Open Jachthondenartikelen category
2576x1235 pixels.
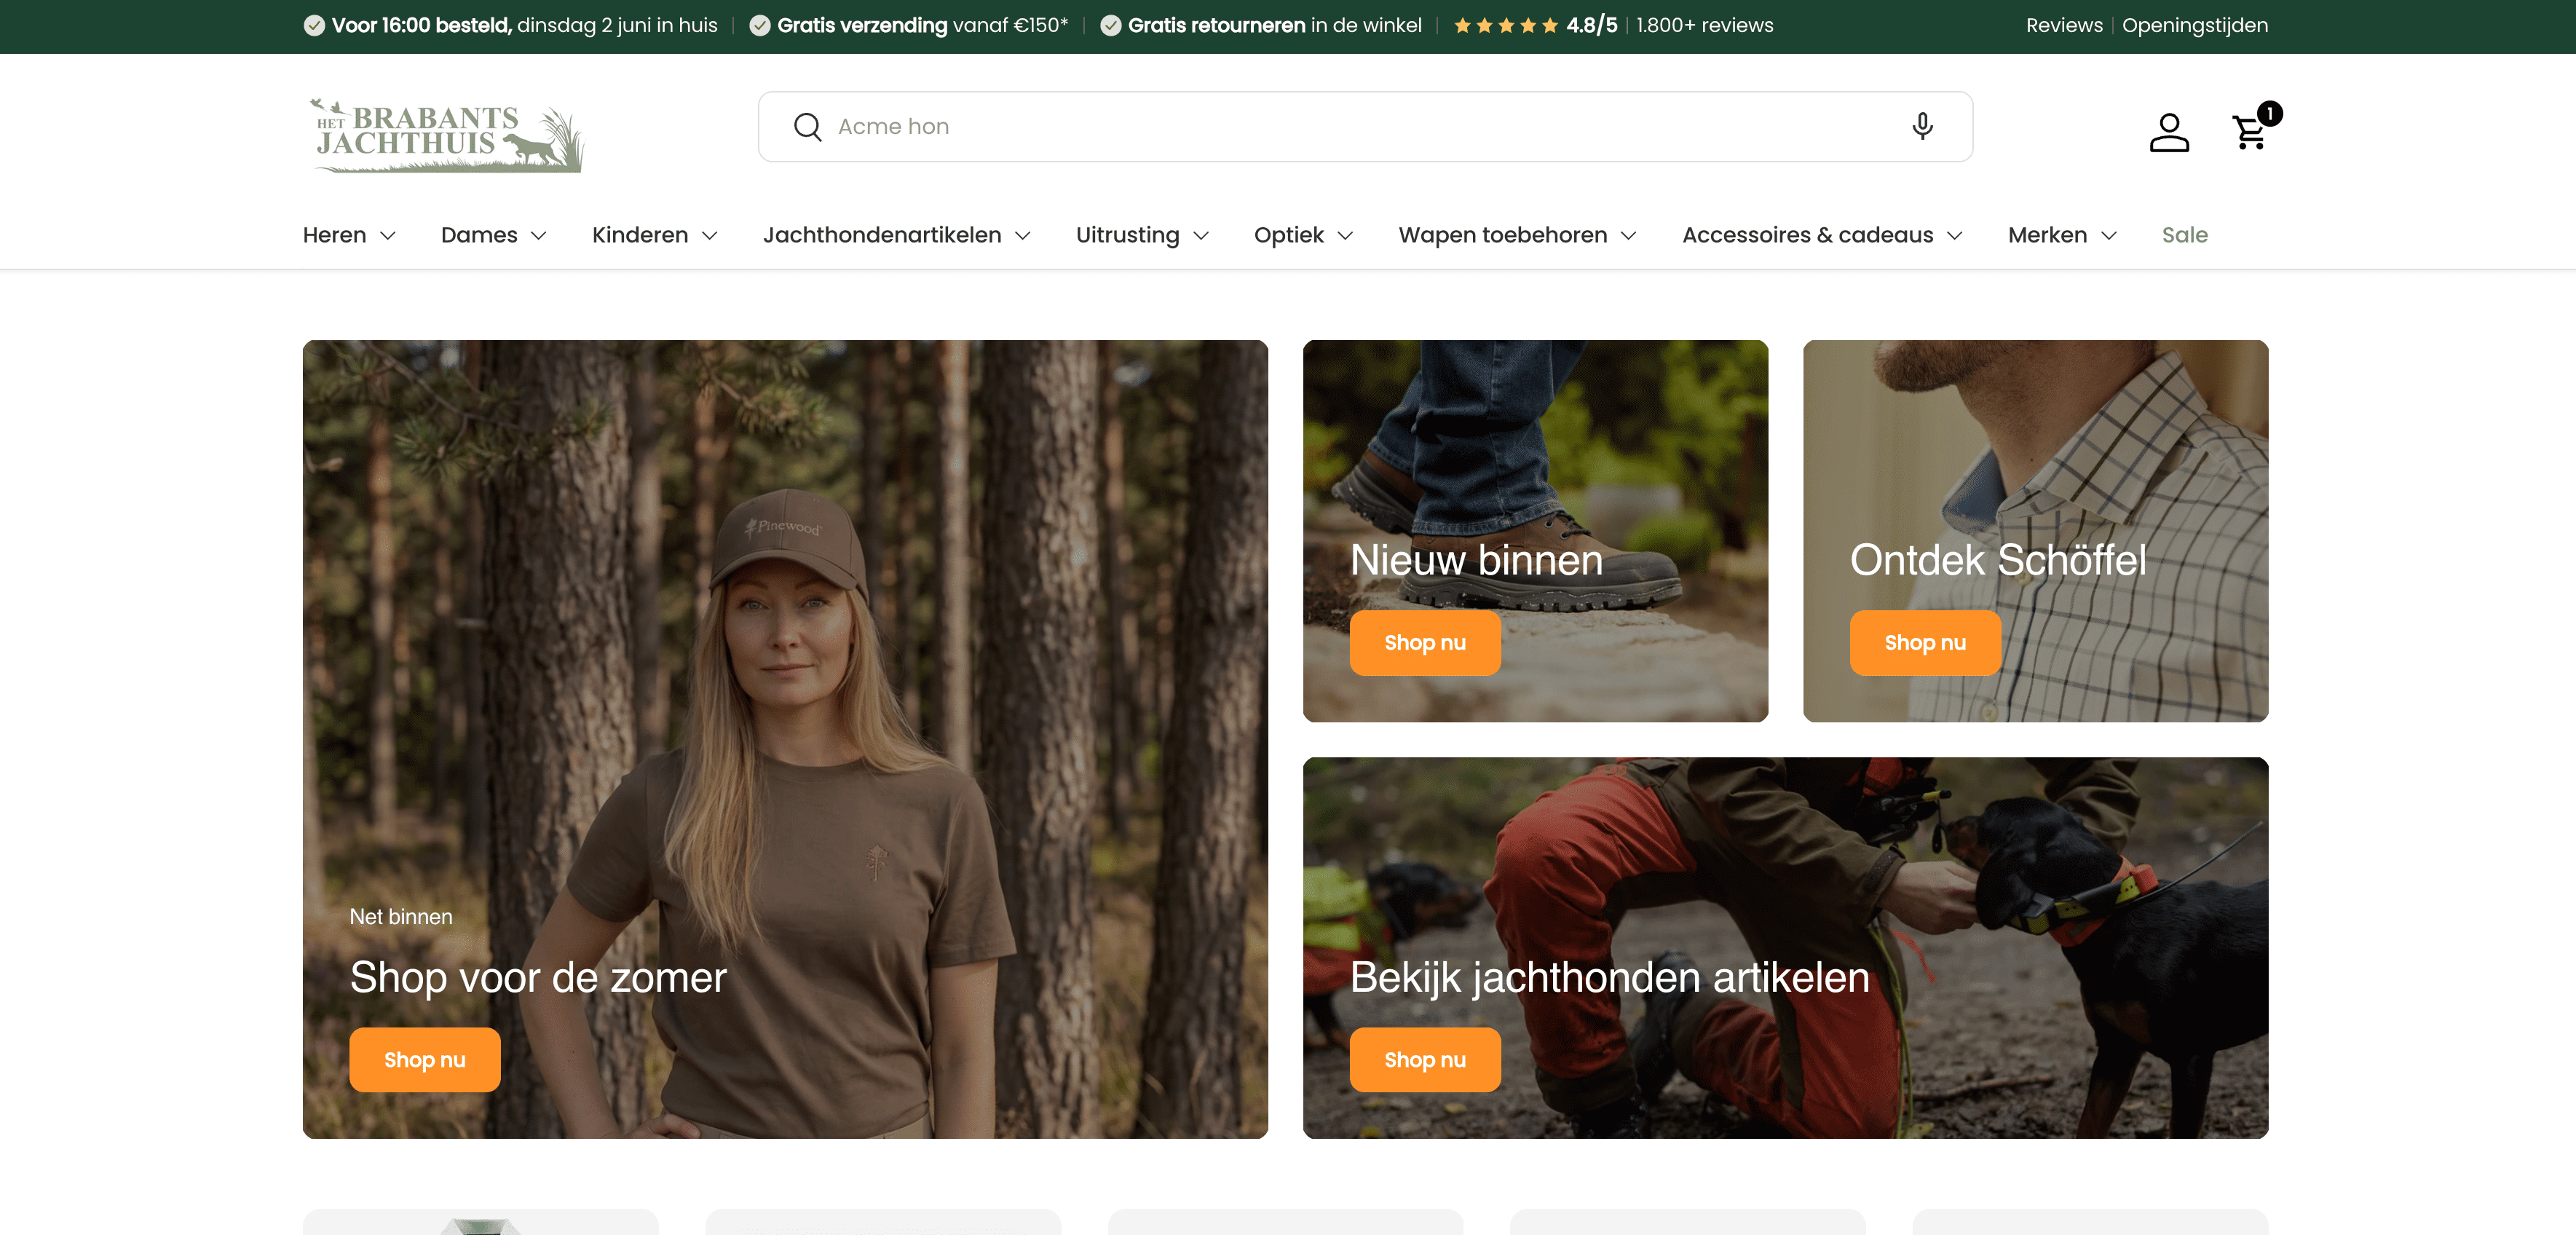point(882,235)
